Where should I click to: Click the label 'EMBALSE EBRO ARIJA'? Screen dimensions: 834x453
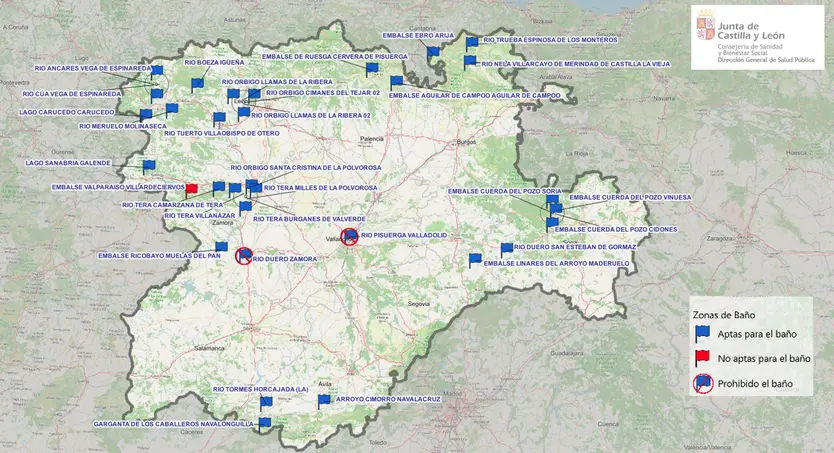(x=418, y=36)
